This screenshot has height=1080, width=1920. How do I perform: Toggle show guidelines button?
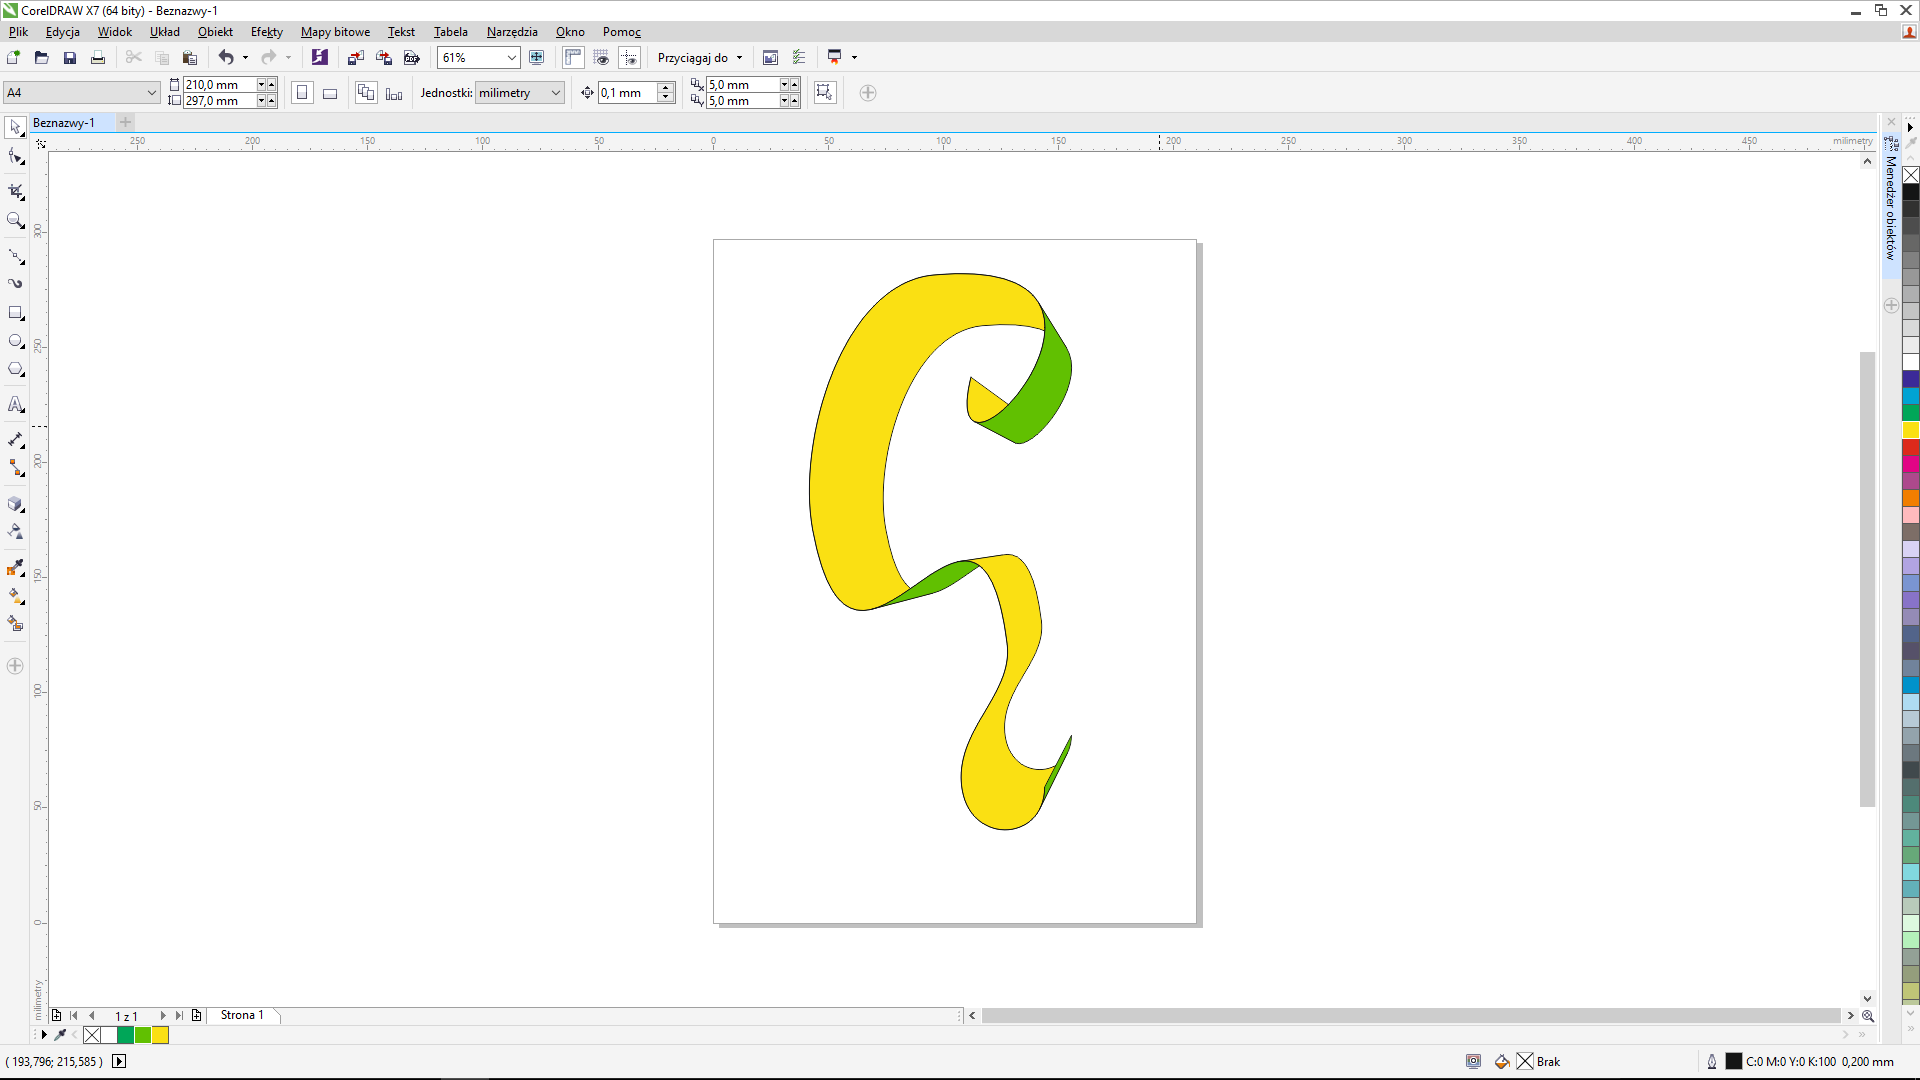(629, 58)
